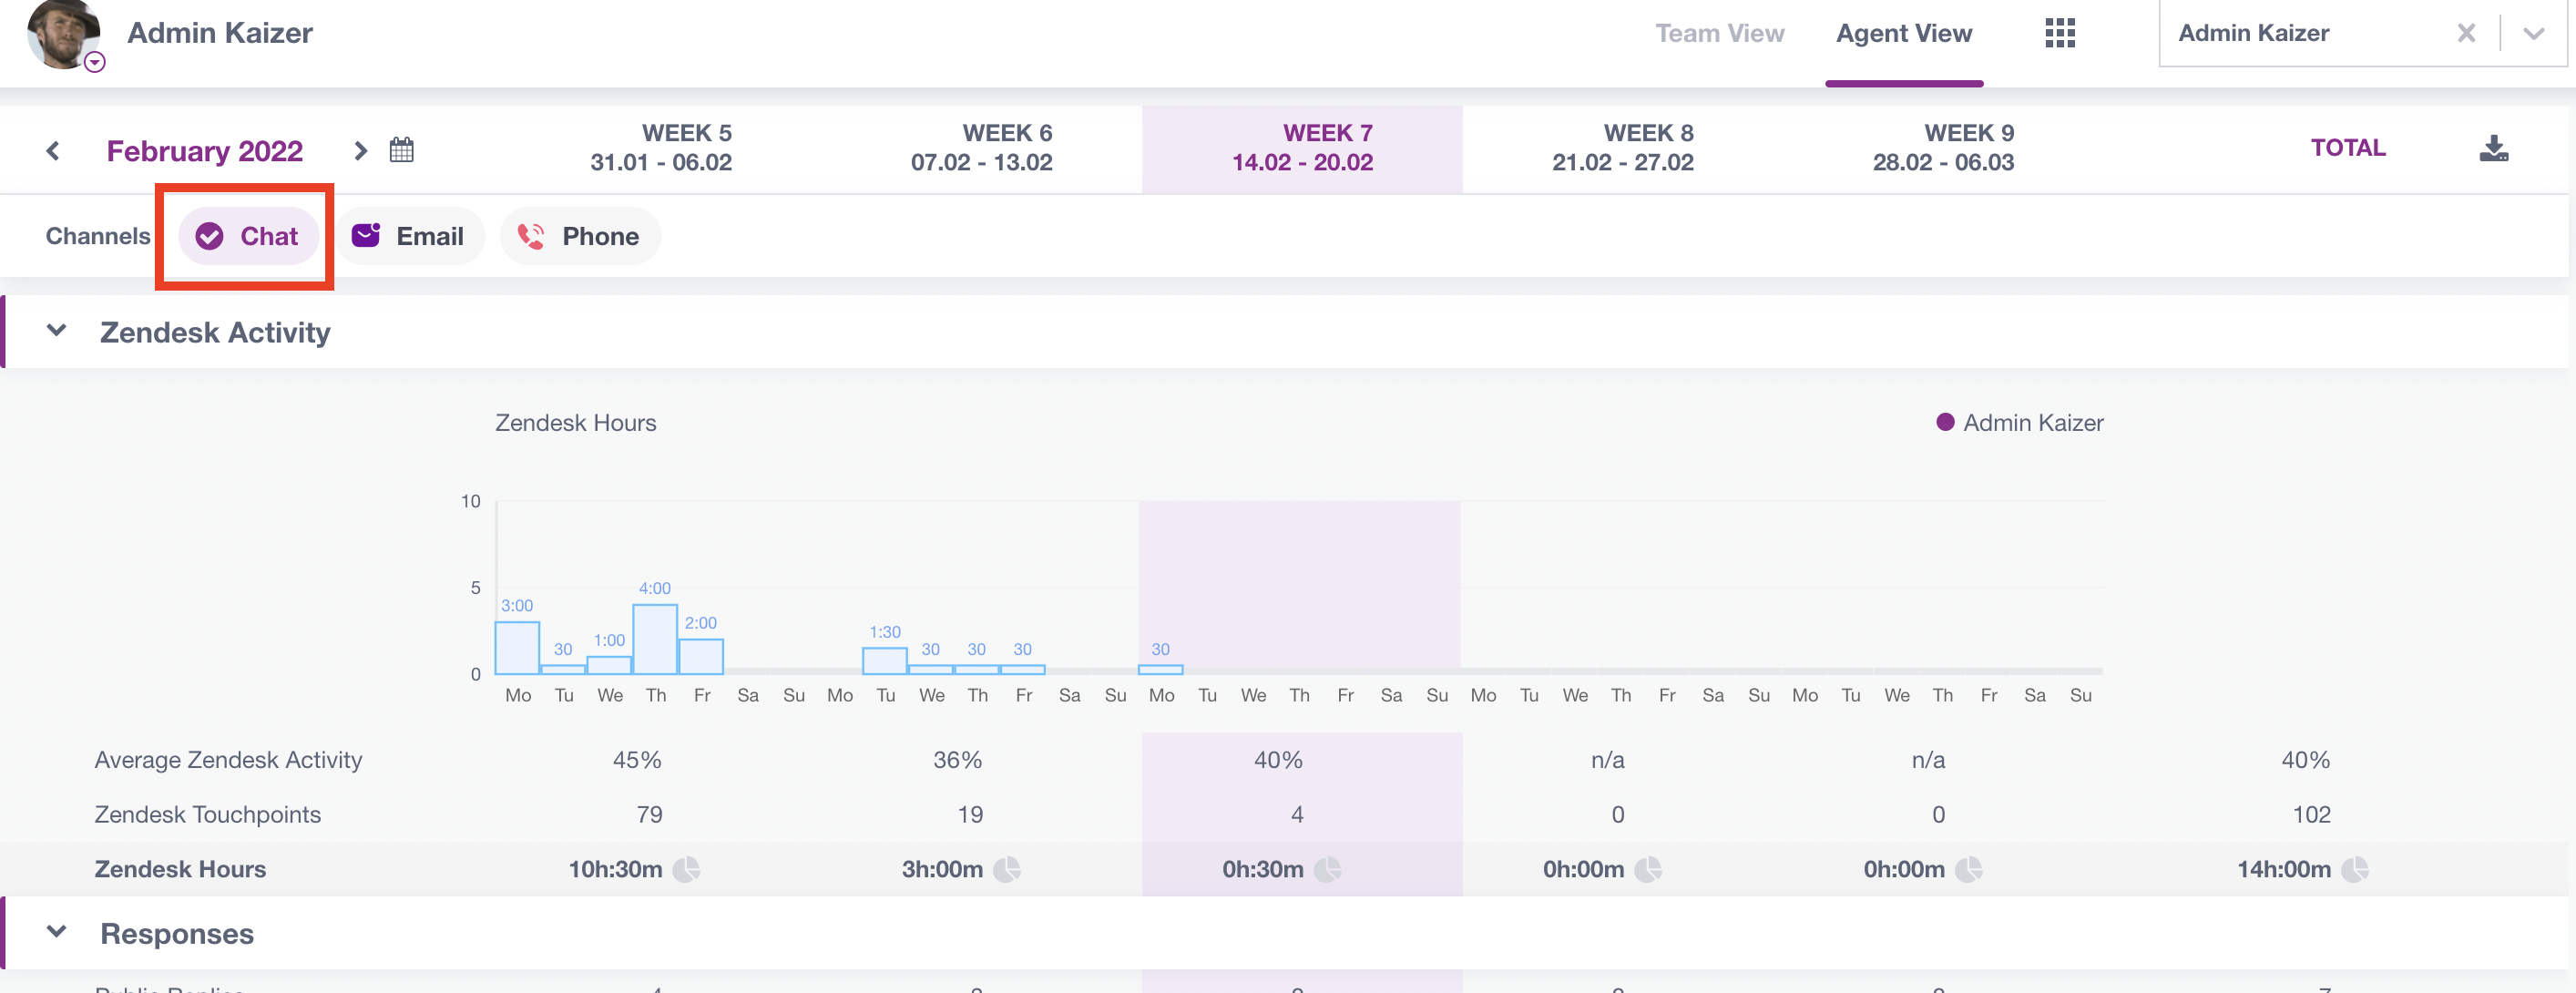The width and height of the screenshot is (2576, 993).
Task: Go to previous month arrow
Action: click(53, 150)
